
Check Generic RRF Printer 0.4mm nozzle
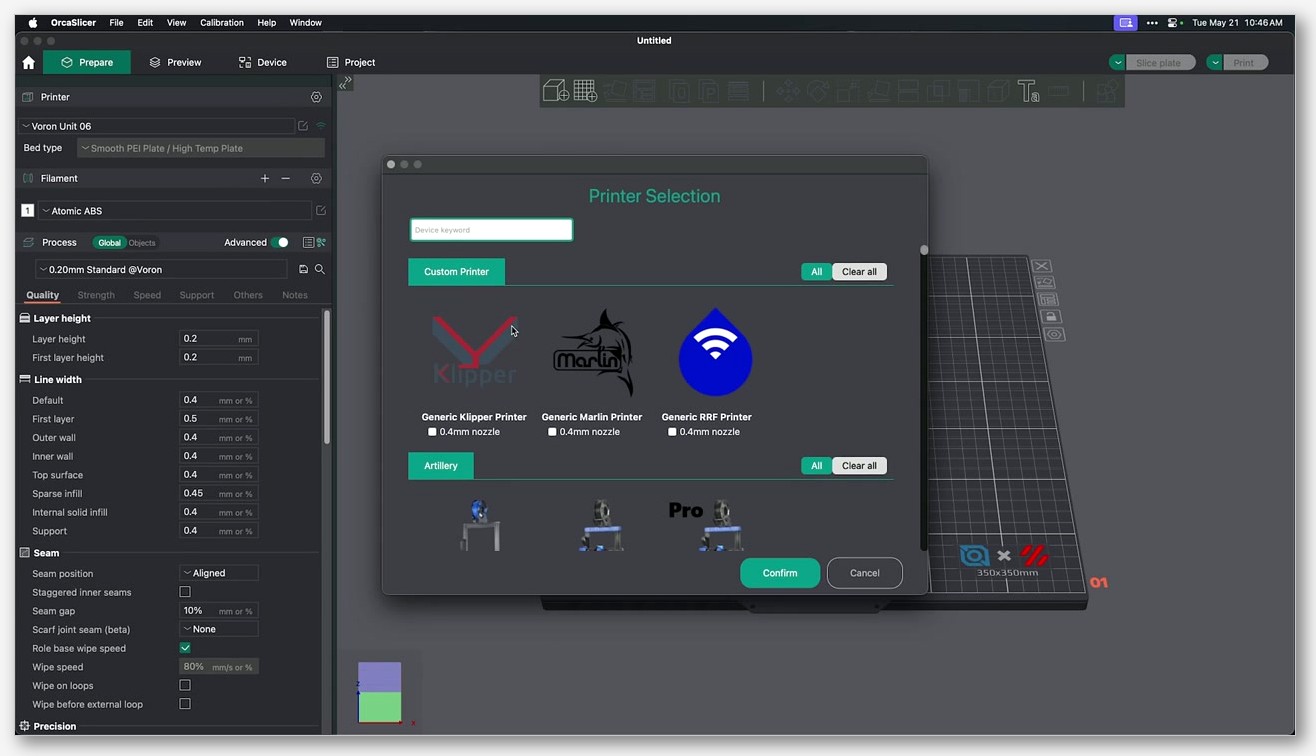(672, 432)
